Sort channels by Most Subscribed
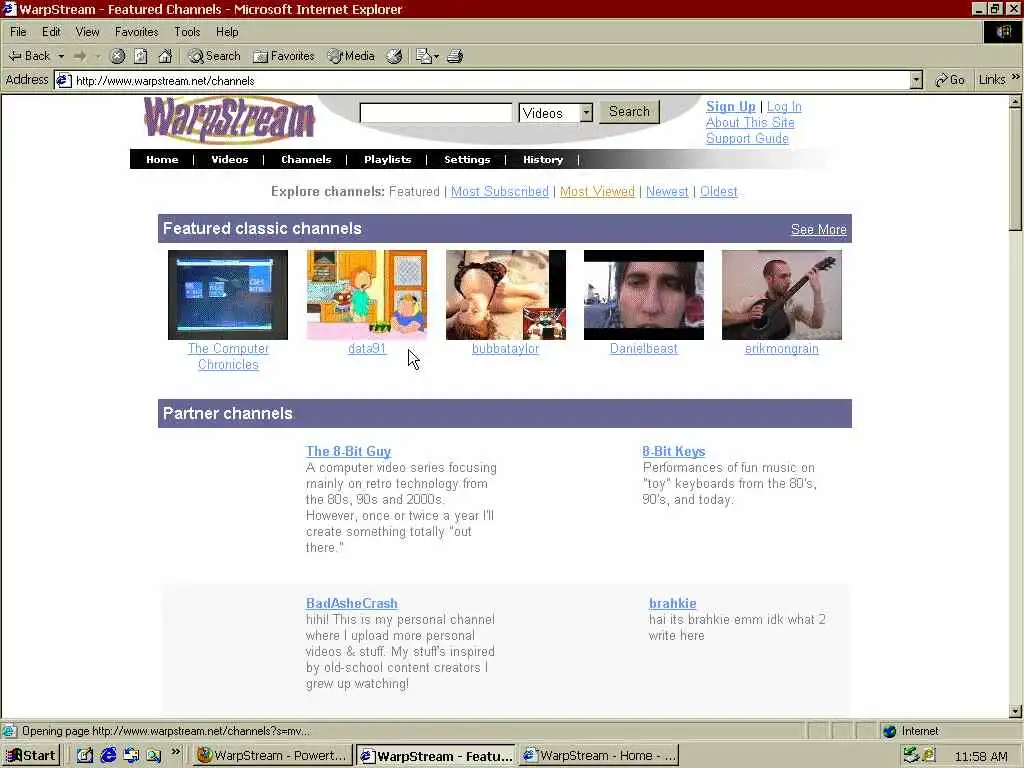Image resolution: width=1024 pixels, height=768 pixels. click(500, 191)
